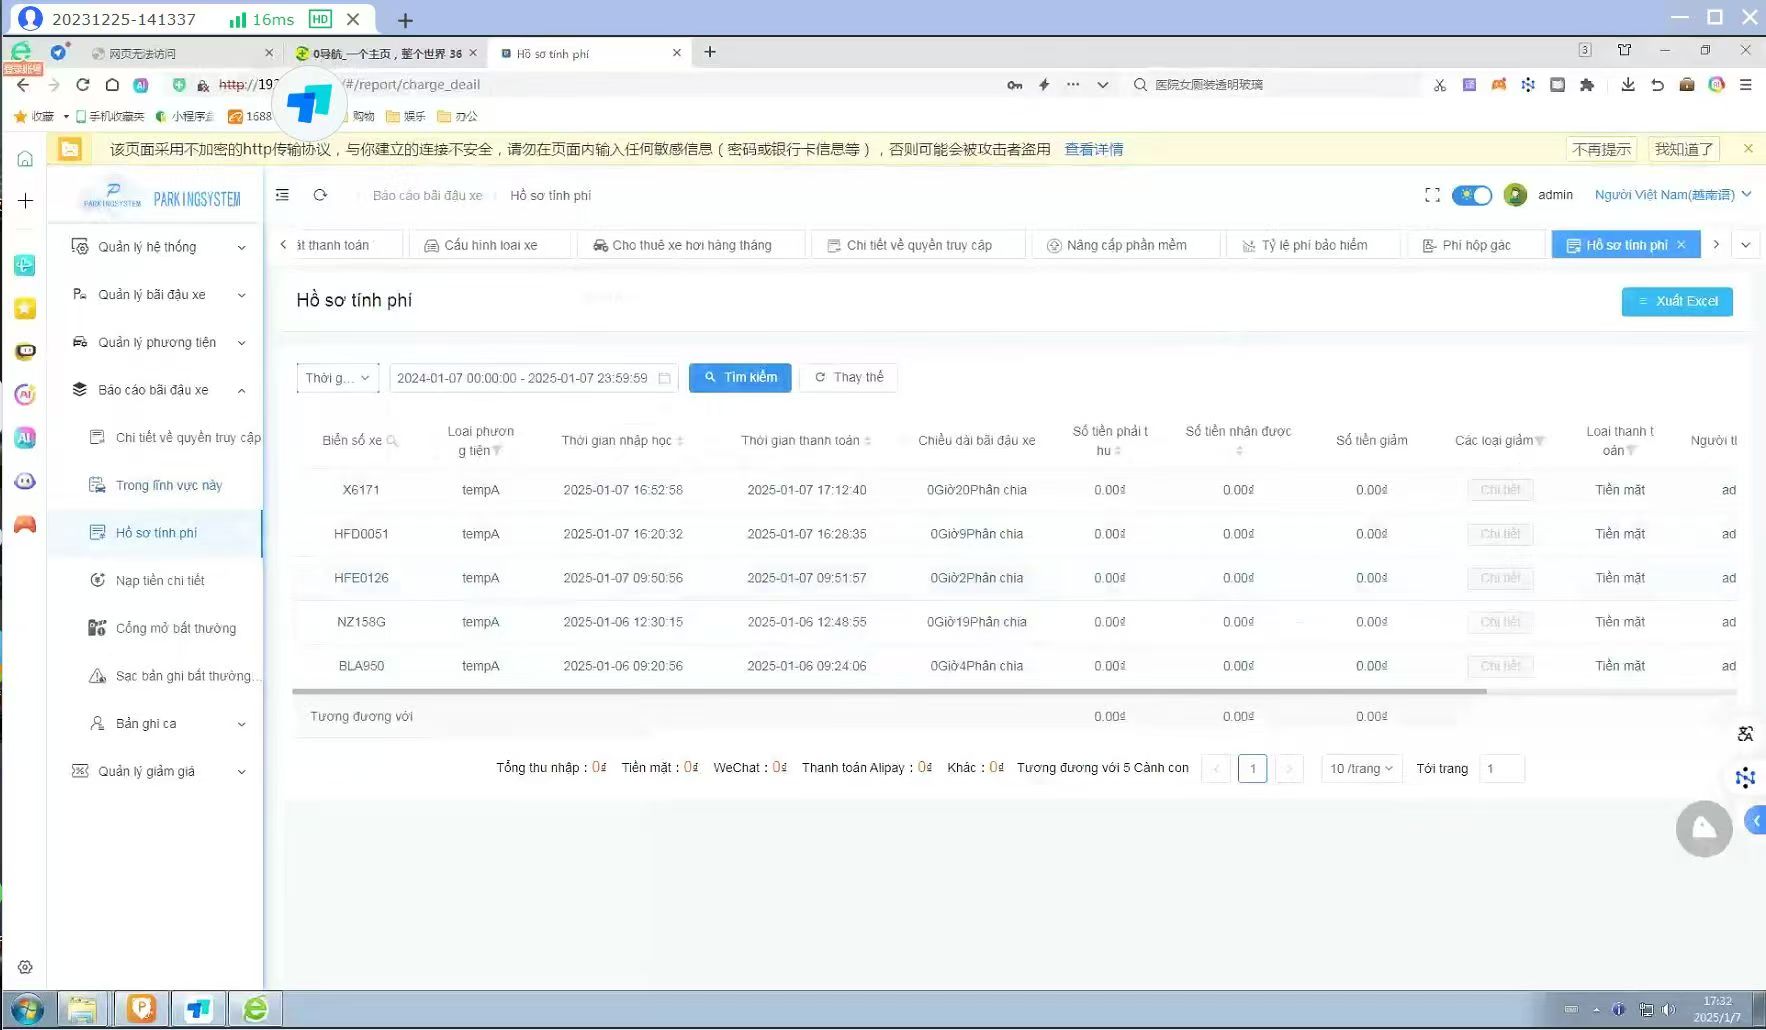Viewport: 1766px width, 1030px height.
Task: Refresh the page using the reload icon
Action: pos(320,195)
